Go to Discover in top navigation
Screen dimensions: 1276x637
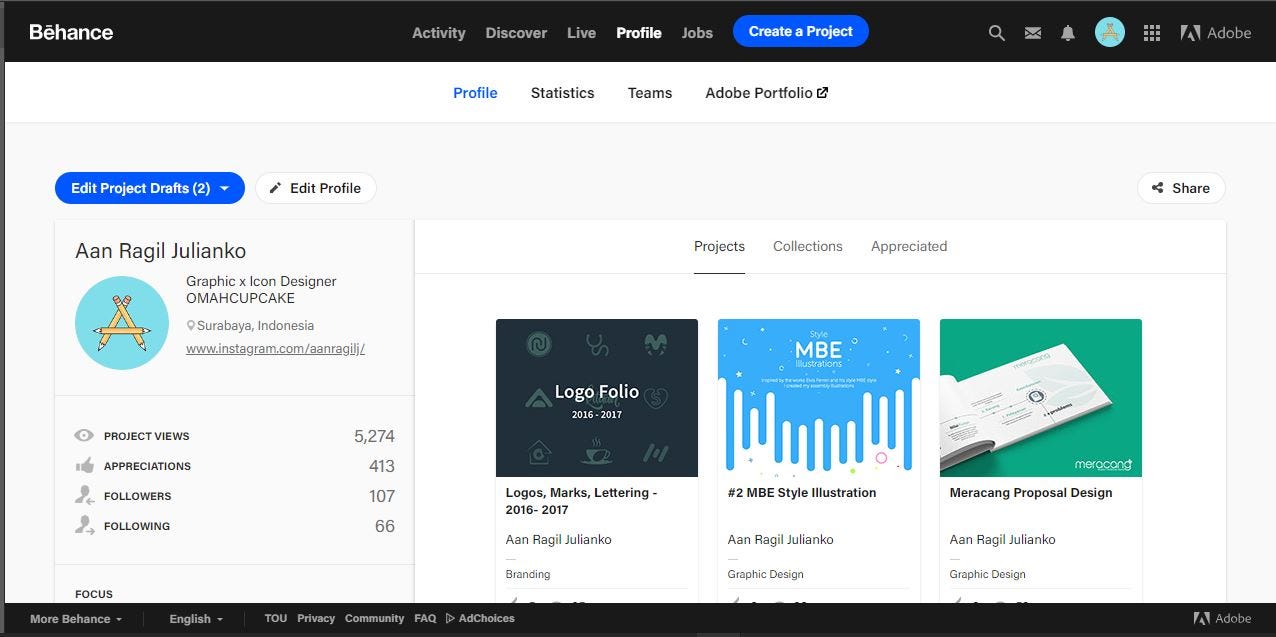click(x=516, y=33)
